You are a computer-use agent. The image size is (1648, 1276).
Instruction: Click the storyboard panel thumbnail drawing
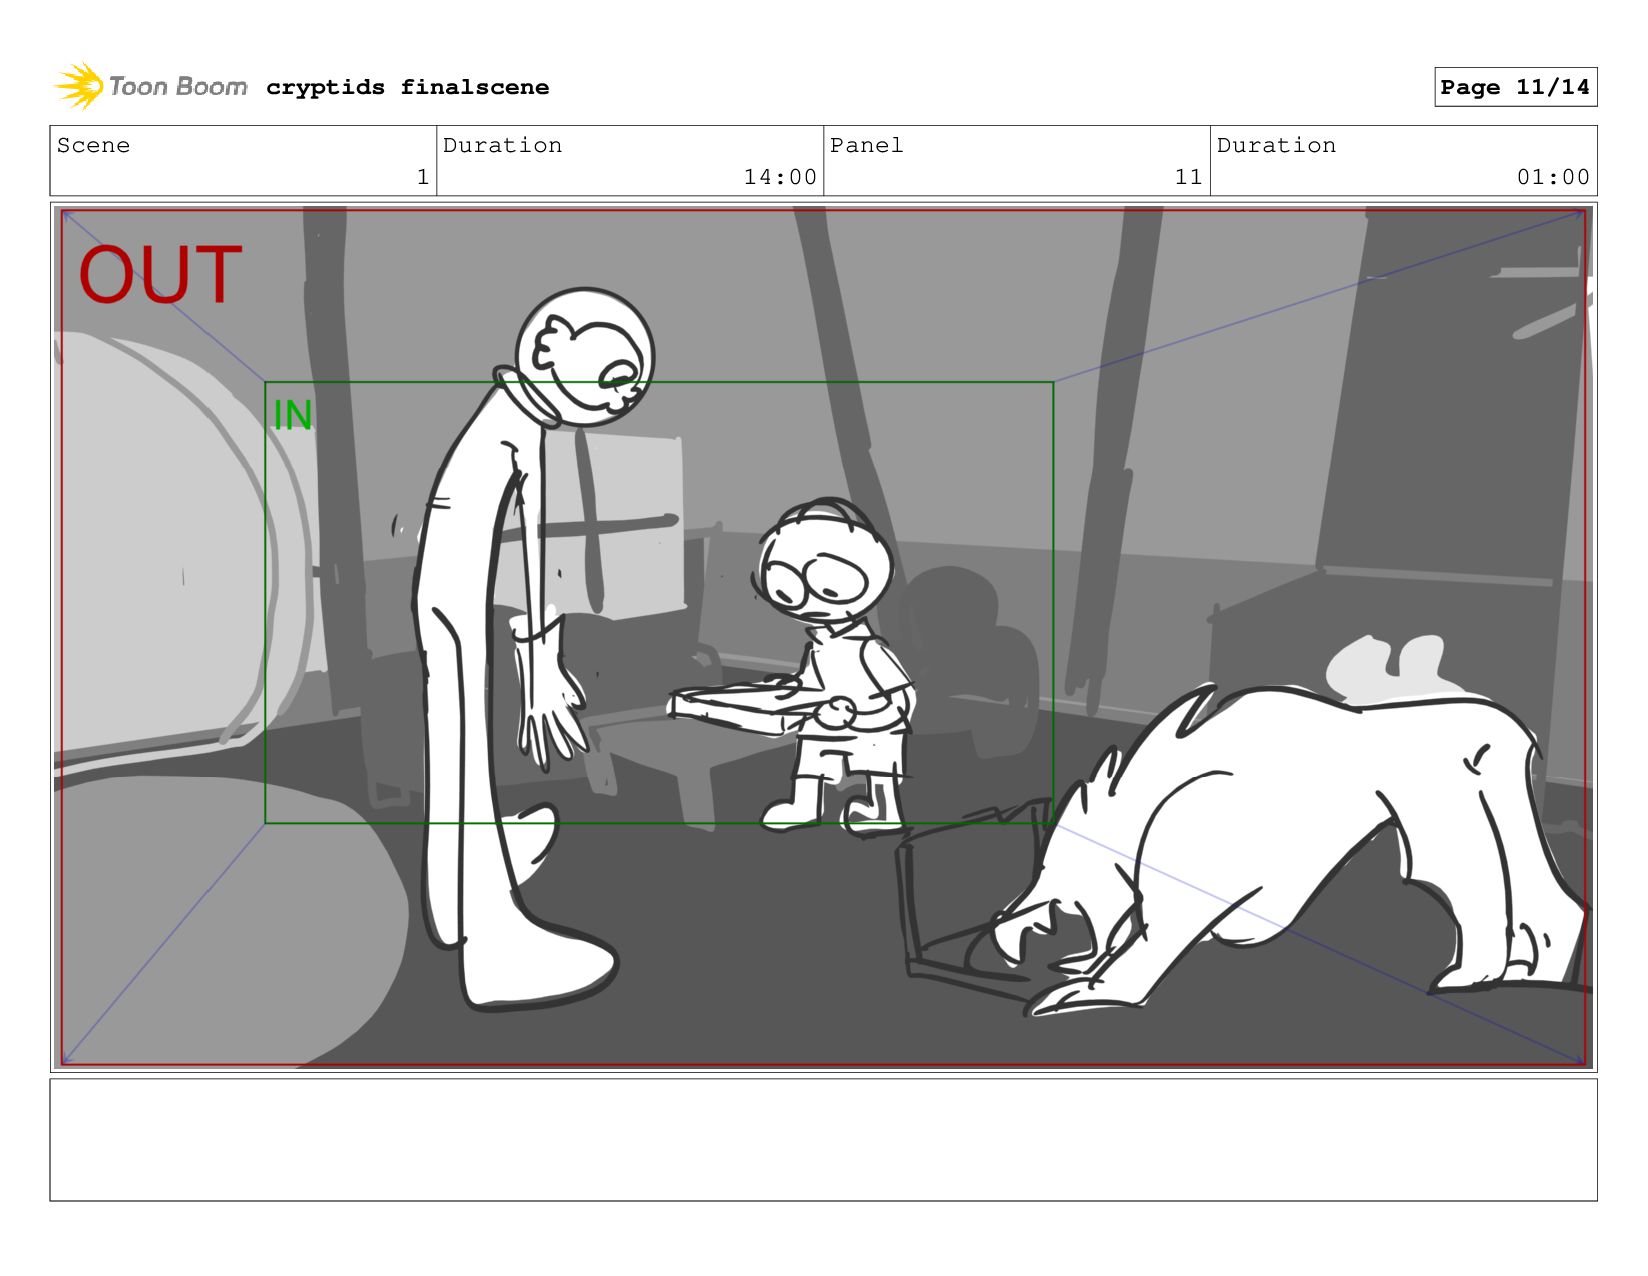(x=823, y=637)
